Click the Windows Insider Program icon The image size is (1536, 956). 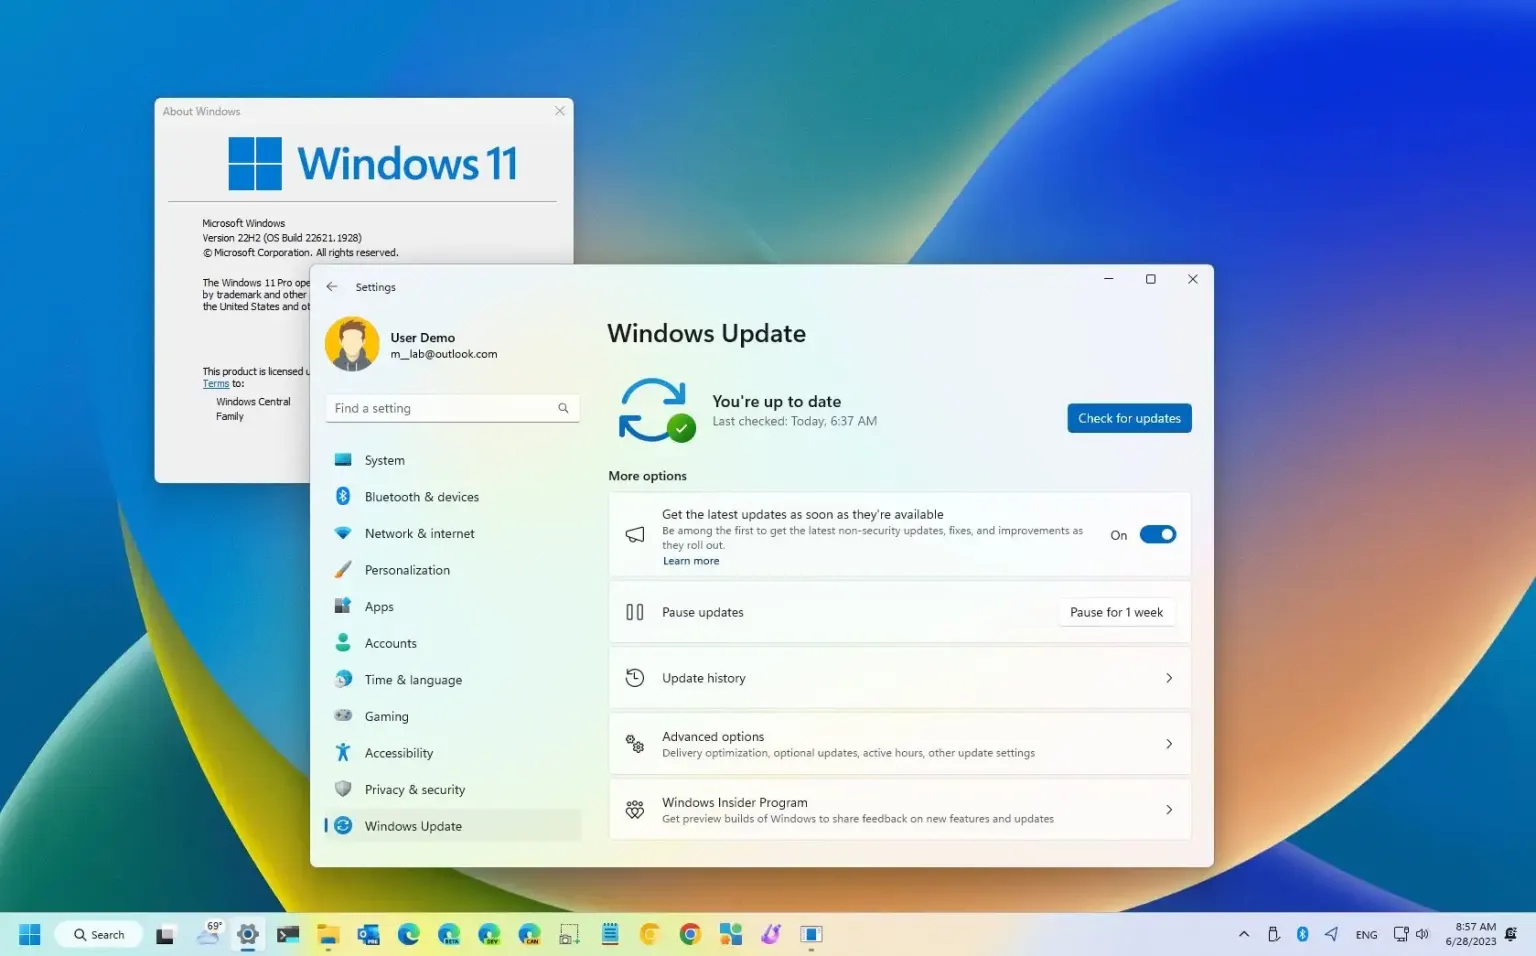click(x=635, y=810)
